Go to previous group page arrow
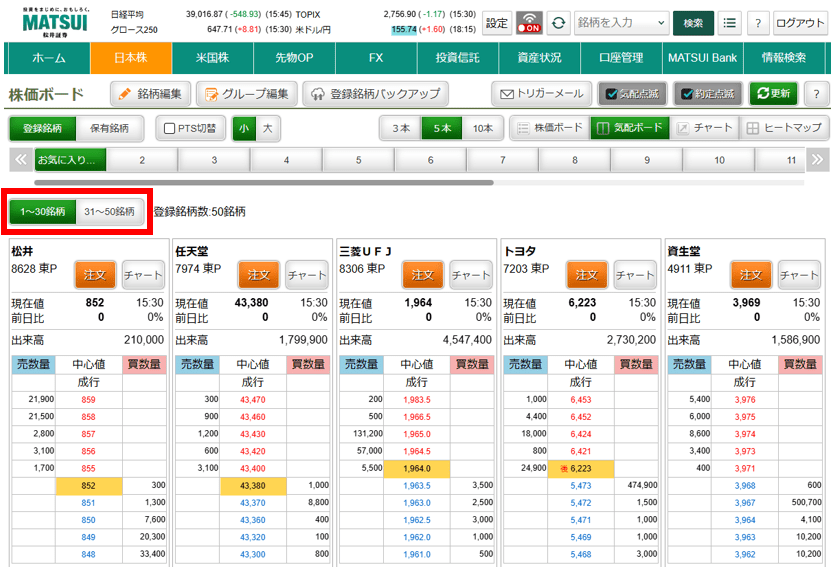Viewport: 833px width, 570px height. (21, 159)
